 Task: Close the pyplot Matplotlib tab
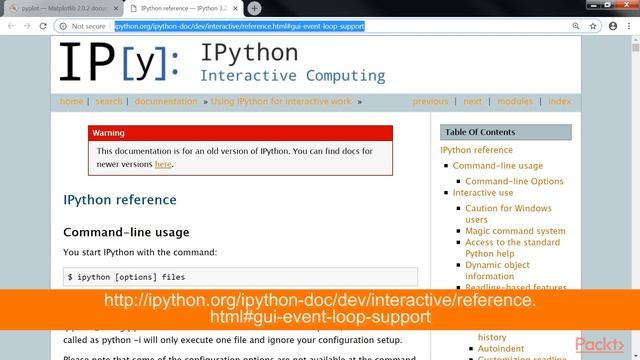tap(116, 8)
